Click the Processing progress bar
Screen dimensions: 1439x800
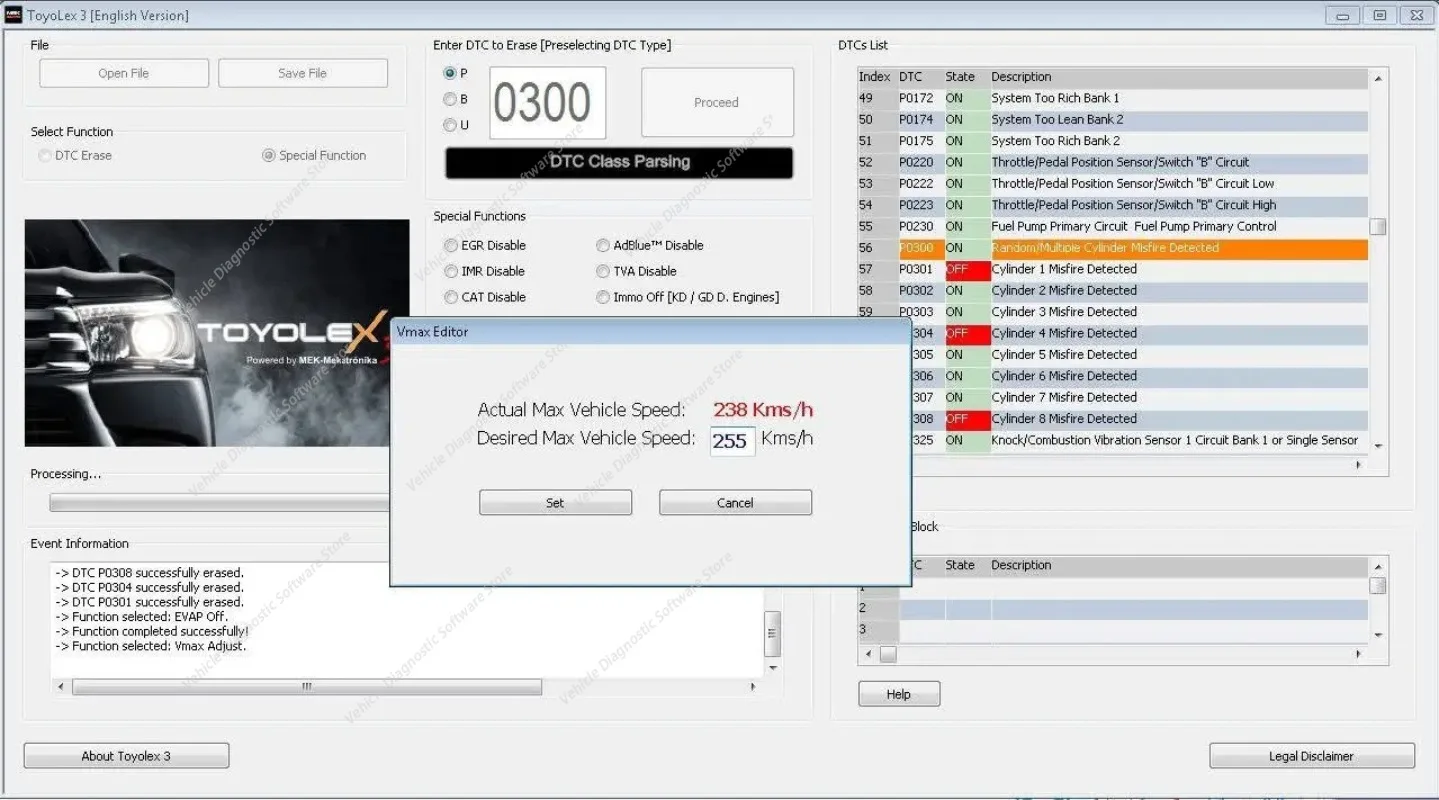click(x=220, y=502)
